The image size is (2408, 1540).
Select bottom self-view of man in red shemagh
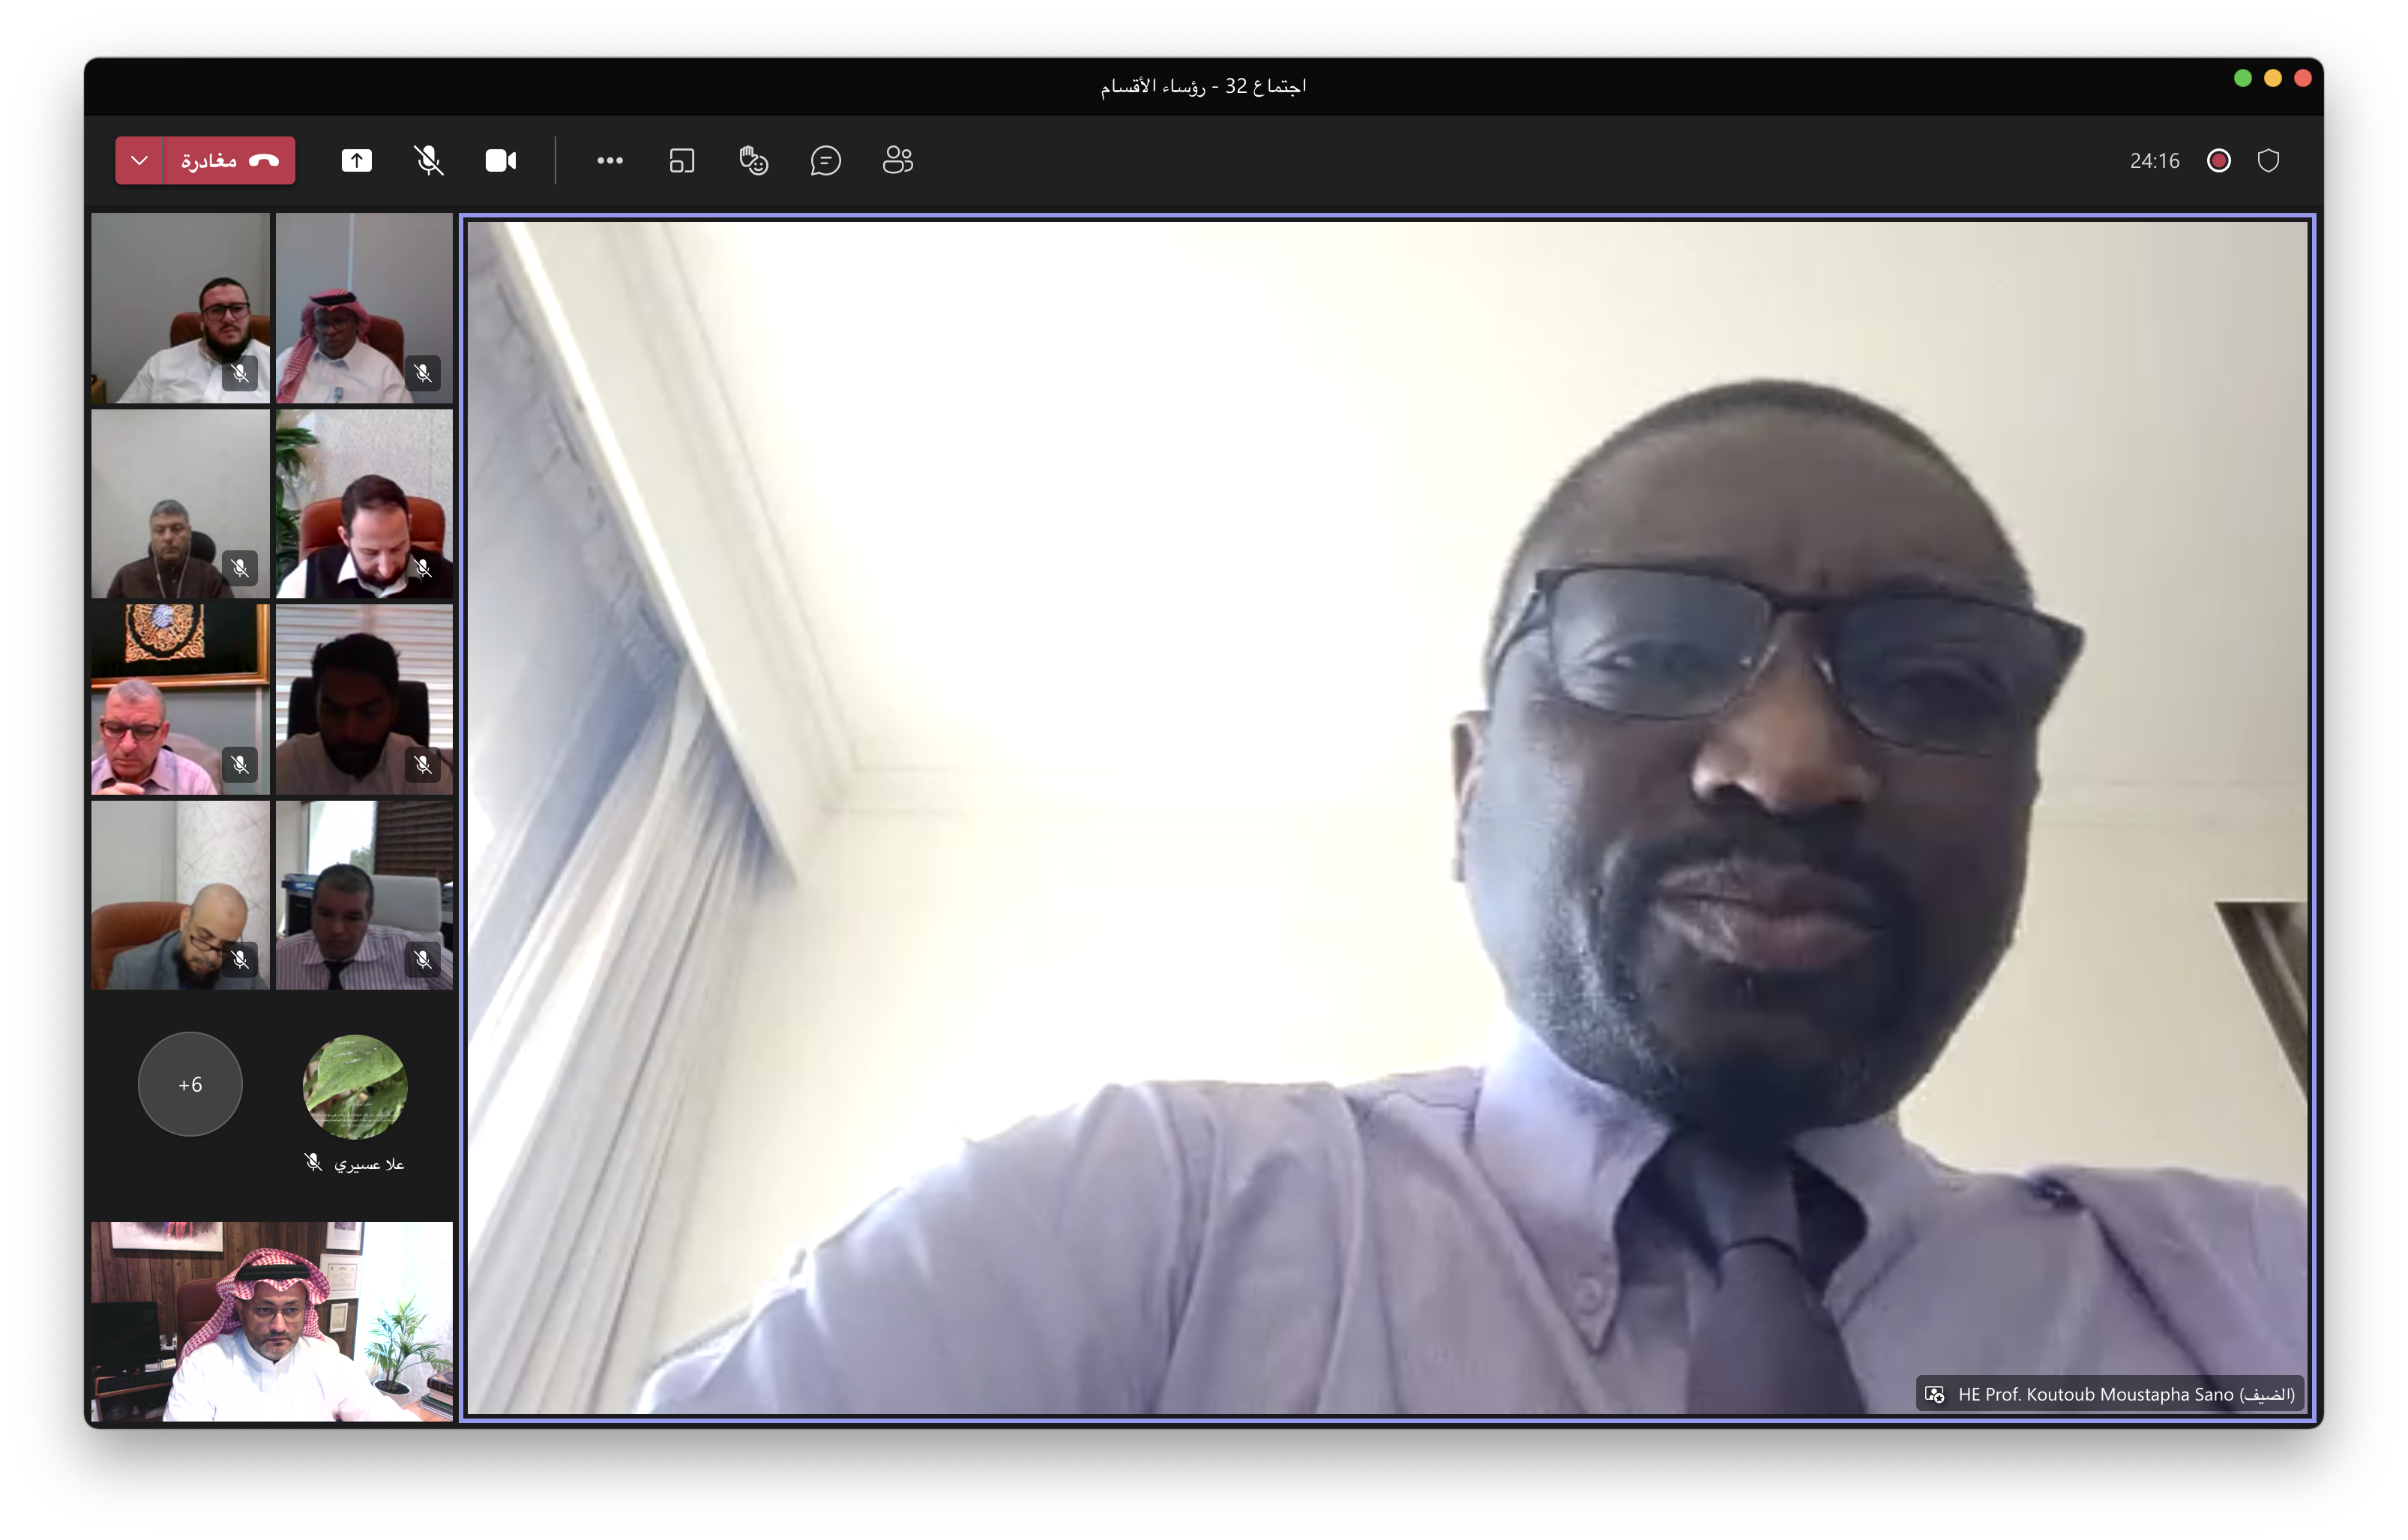[x=272, y=1321]
